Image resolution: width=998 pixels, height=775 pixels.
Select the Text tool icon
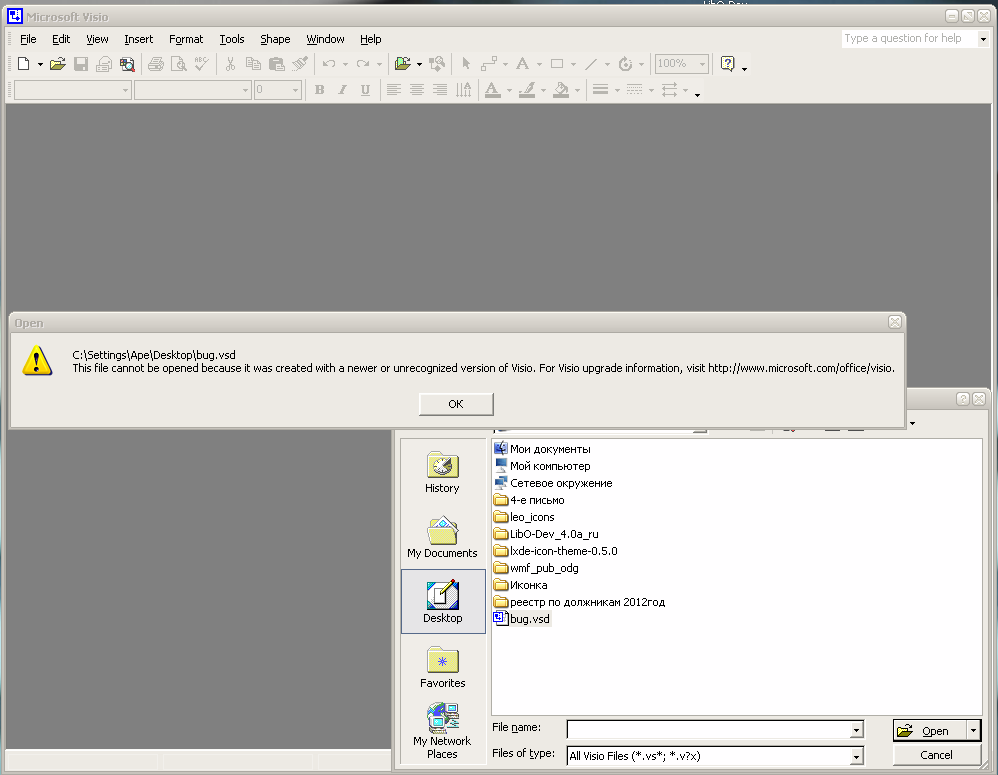pyautogui.click(x=522, y=64)
